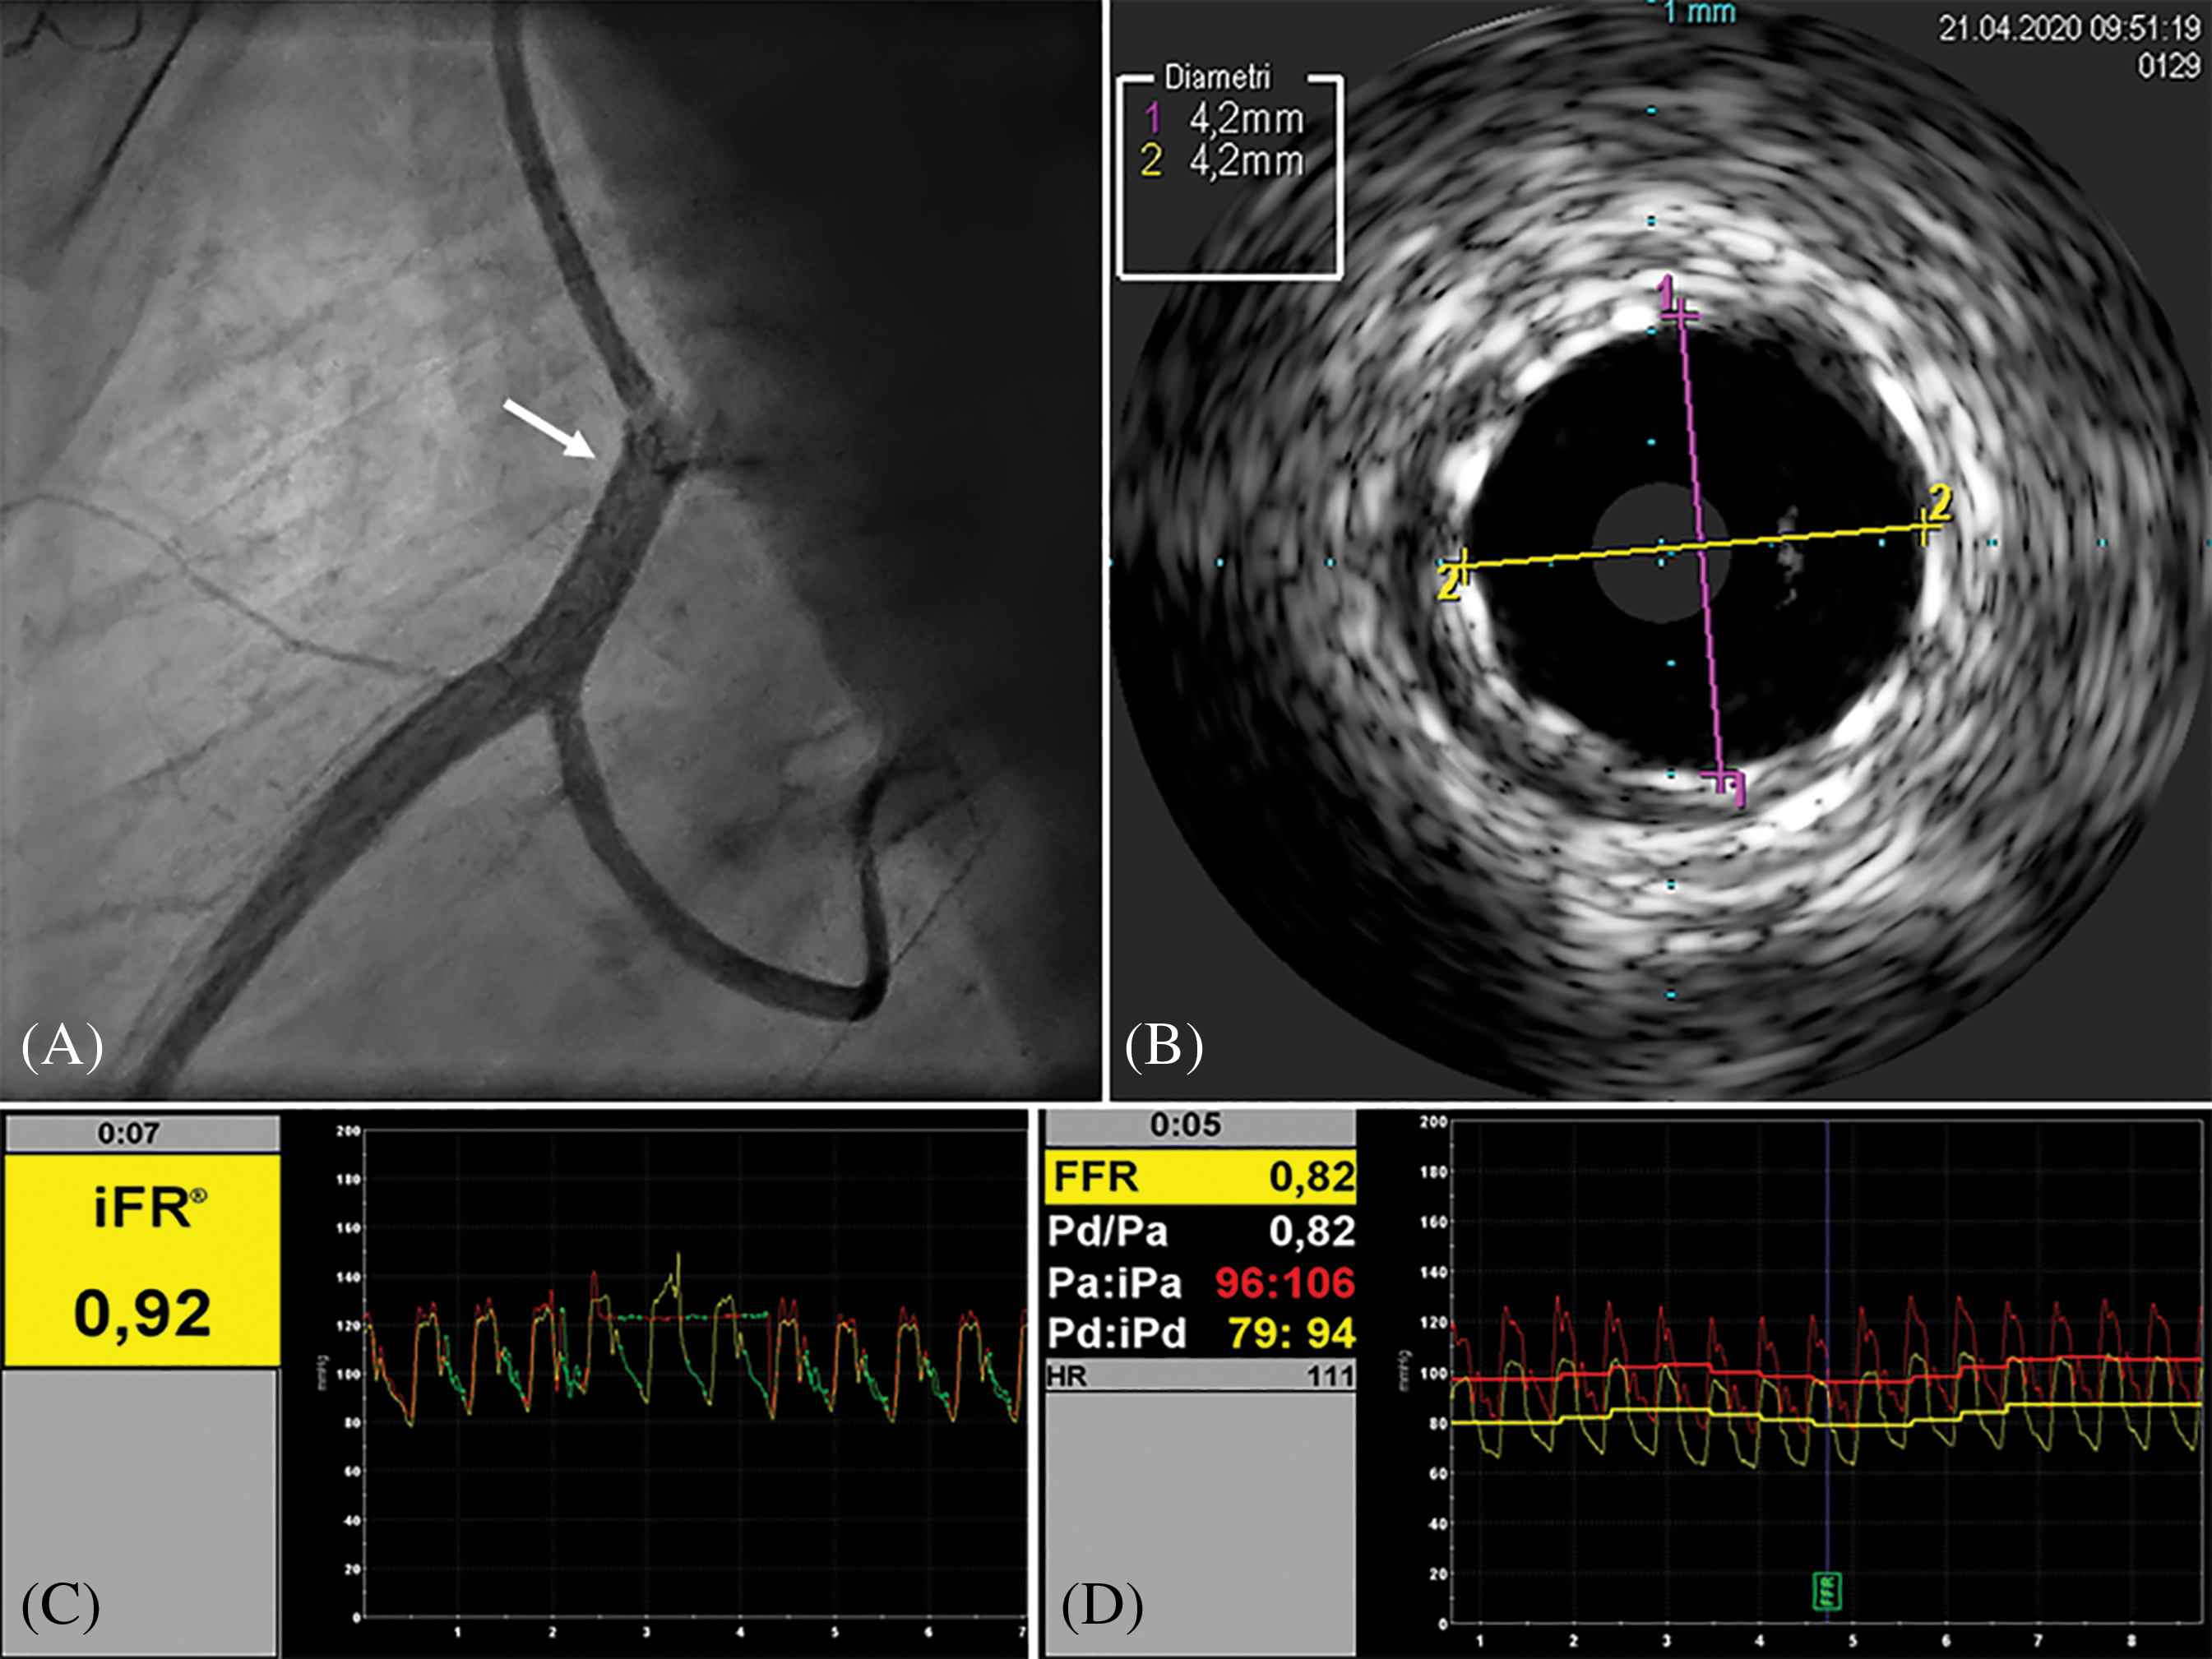Click the white arrow on angiogram
The height and width of the screenshot is (1659, 2212).
(x=548, y=428)
